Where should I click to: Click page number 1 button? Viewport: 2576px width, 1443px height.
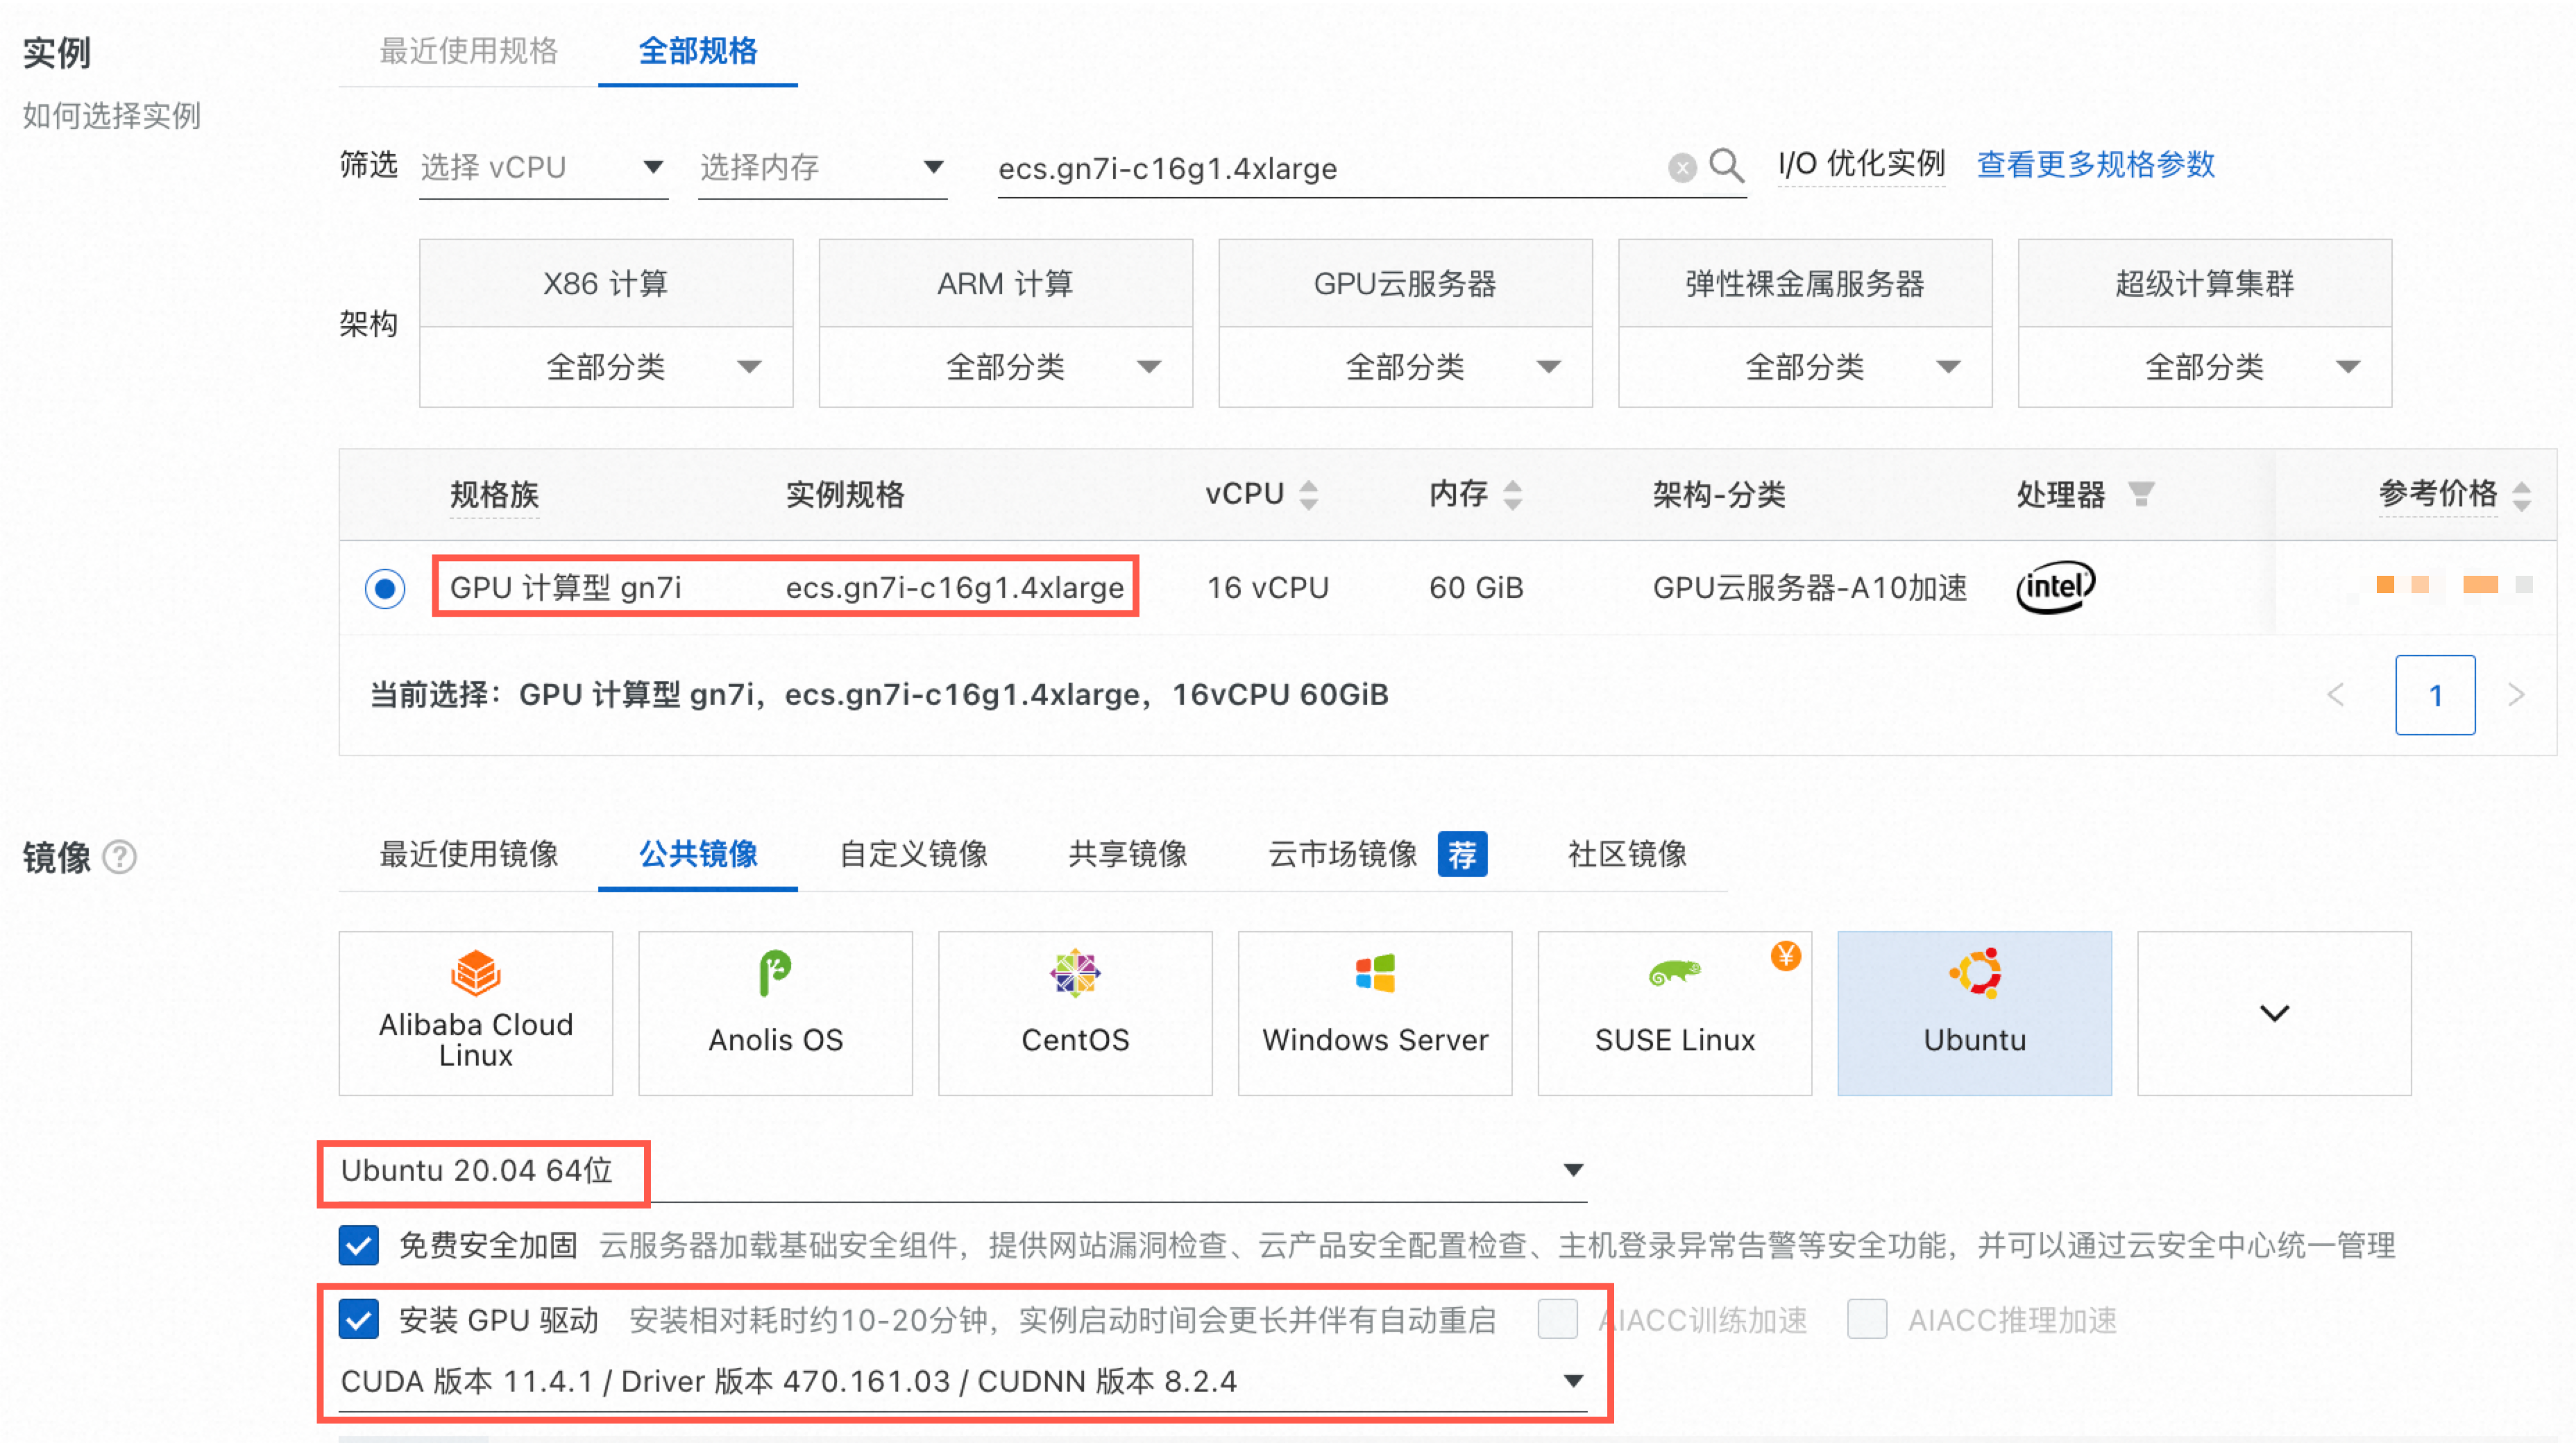(x=2435, y=695)
